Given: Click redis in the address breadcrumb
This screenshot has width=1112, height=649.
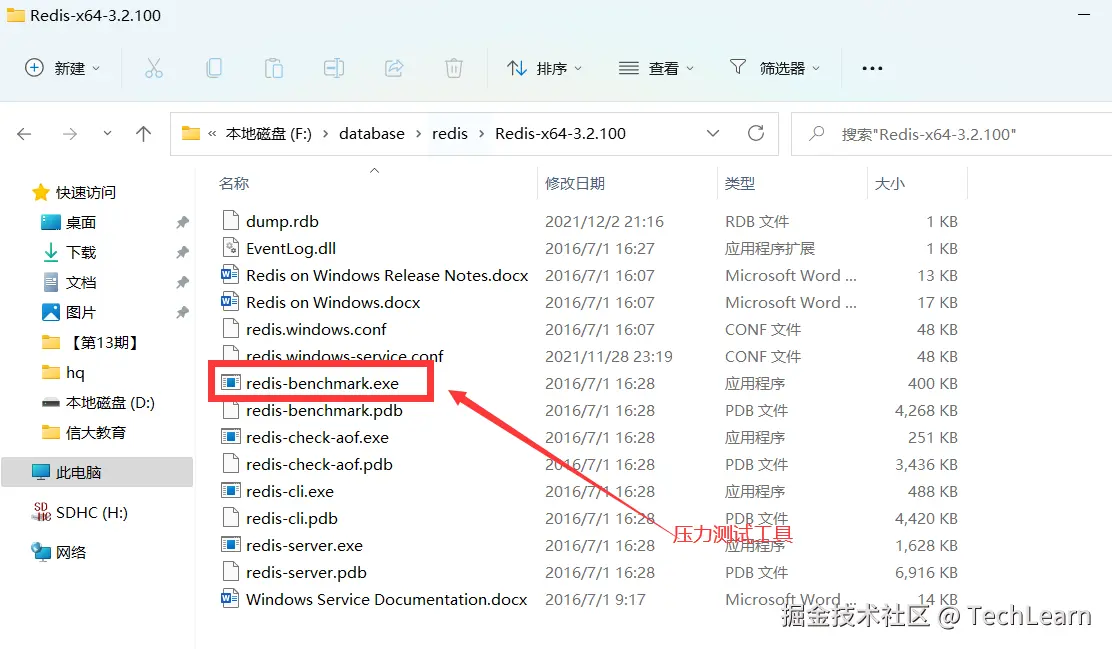Looking at the screenshot, I should point(450,133).
